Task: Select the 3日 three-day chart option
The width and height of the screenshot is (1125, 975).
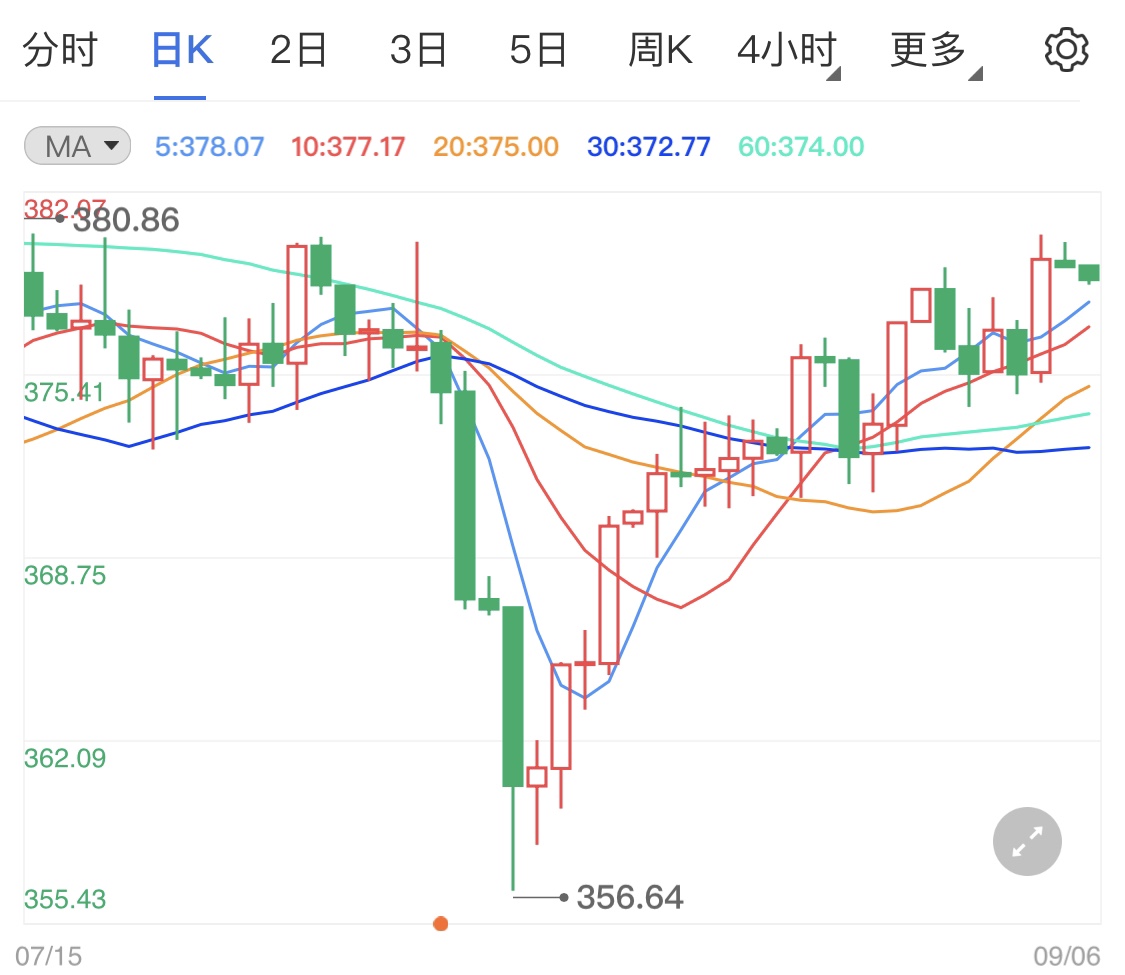Action: [417, 49]
